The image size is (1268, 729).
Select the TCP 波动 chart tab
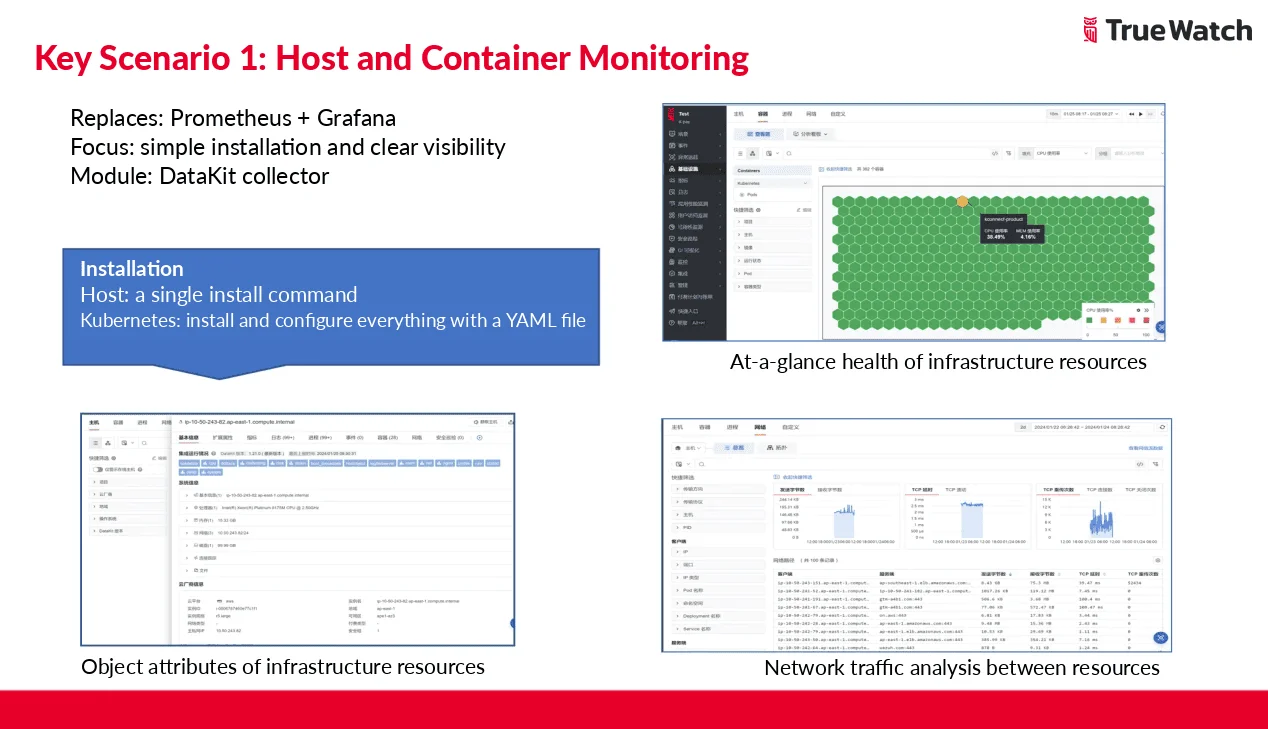click(955, 490)
